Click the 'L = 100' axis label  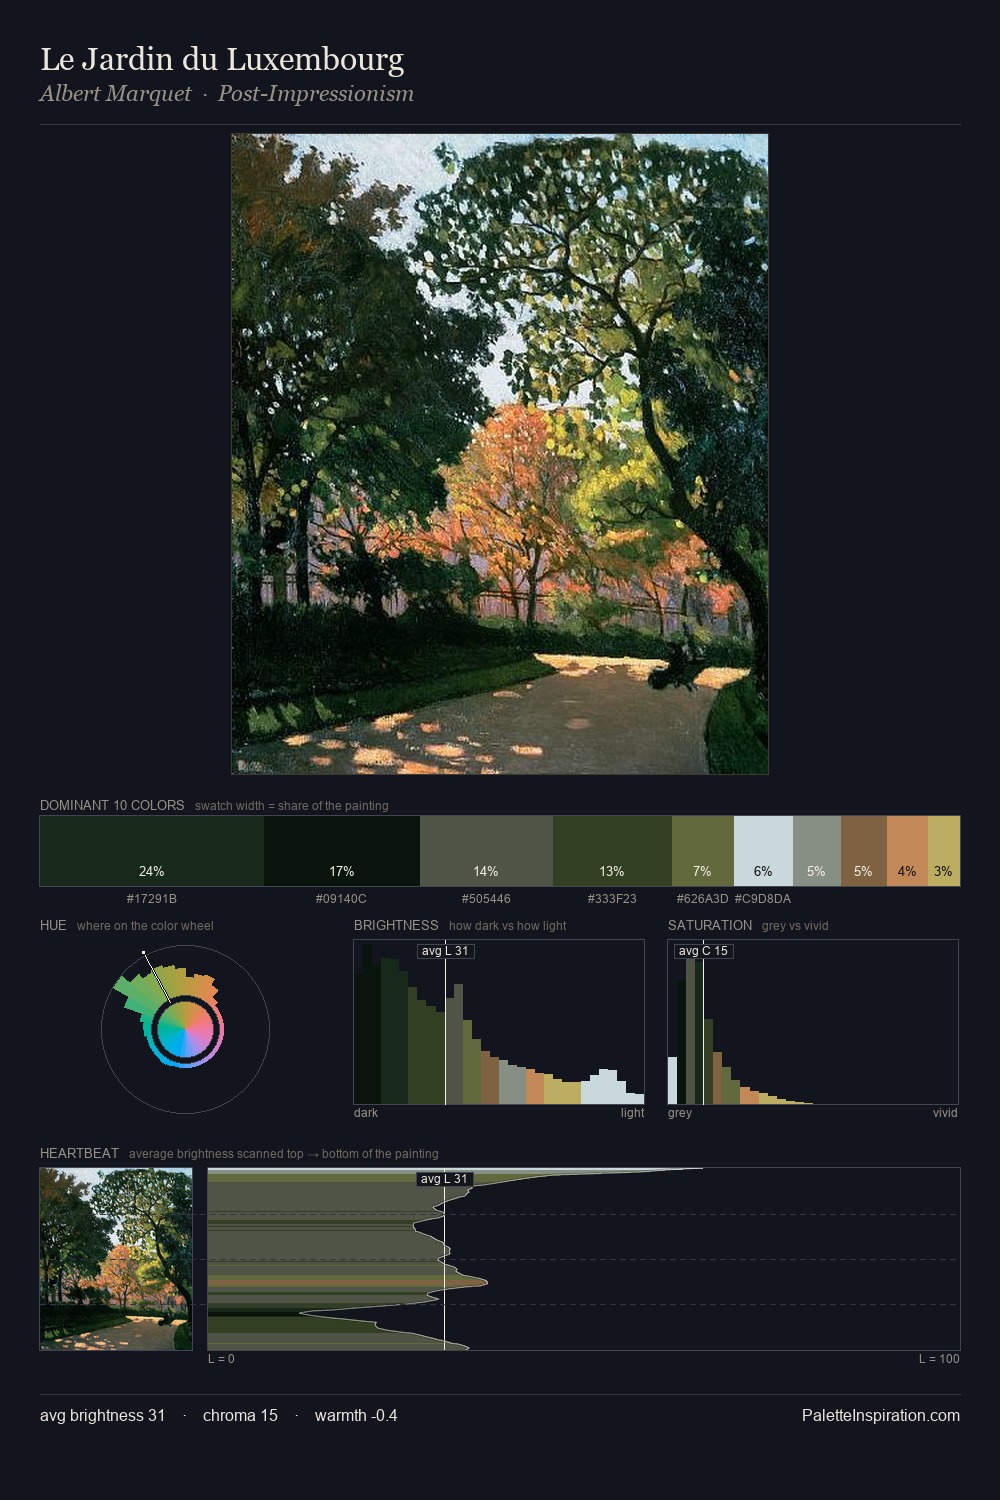pos(939,1359)
